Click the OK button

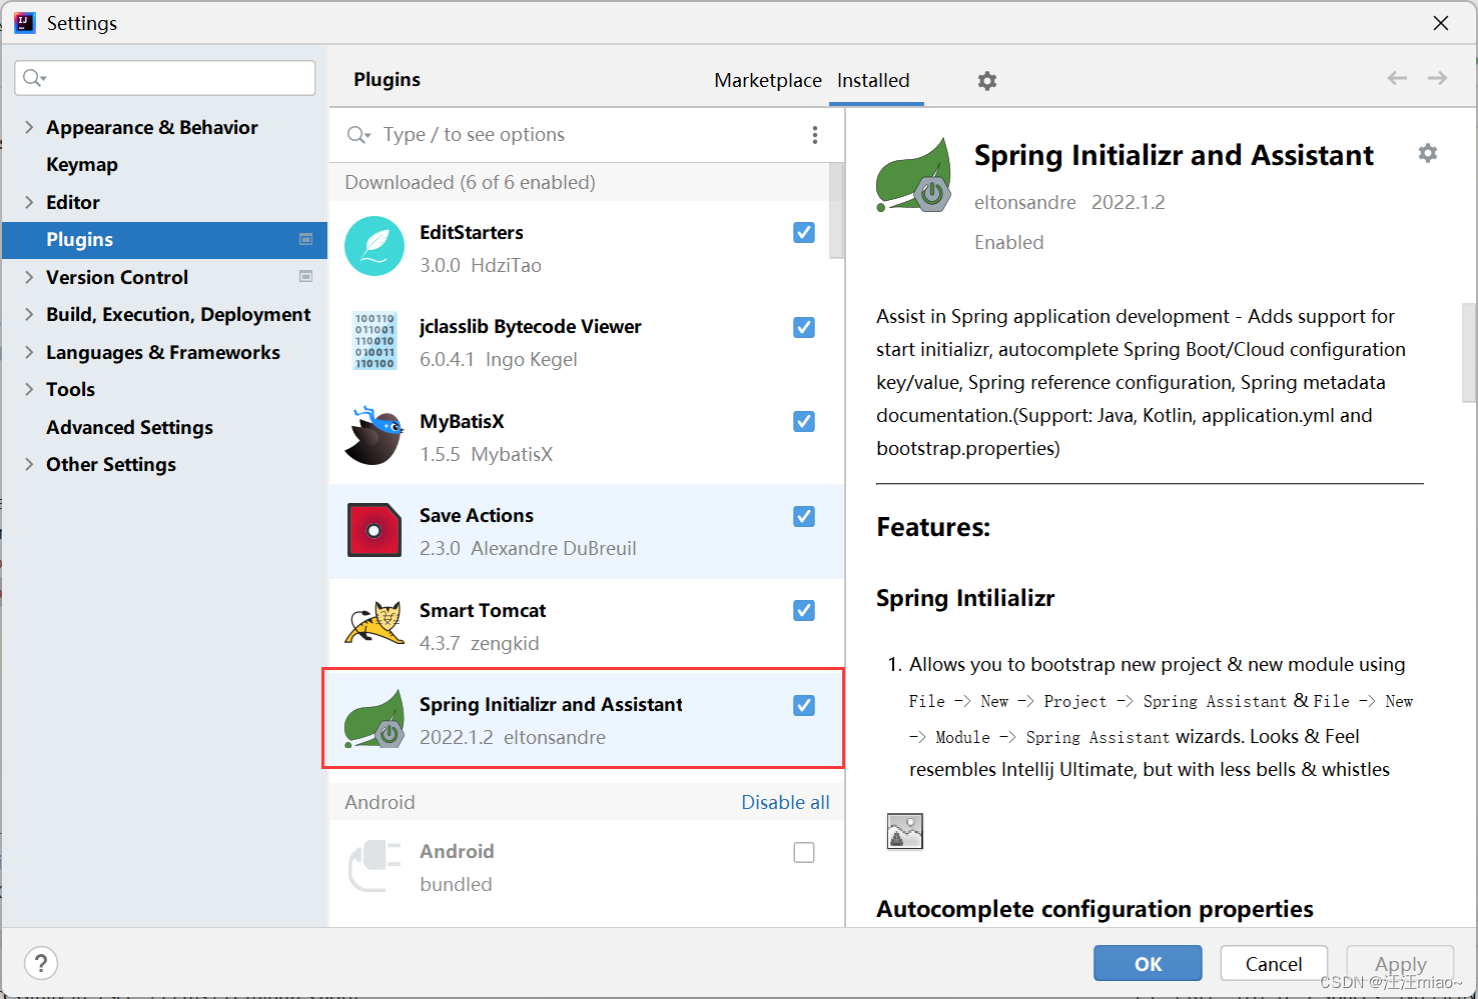1148,963
